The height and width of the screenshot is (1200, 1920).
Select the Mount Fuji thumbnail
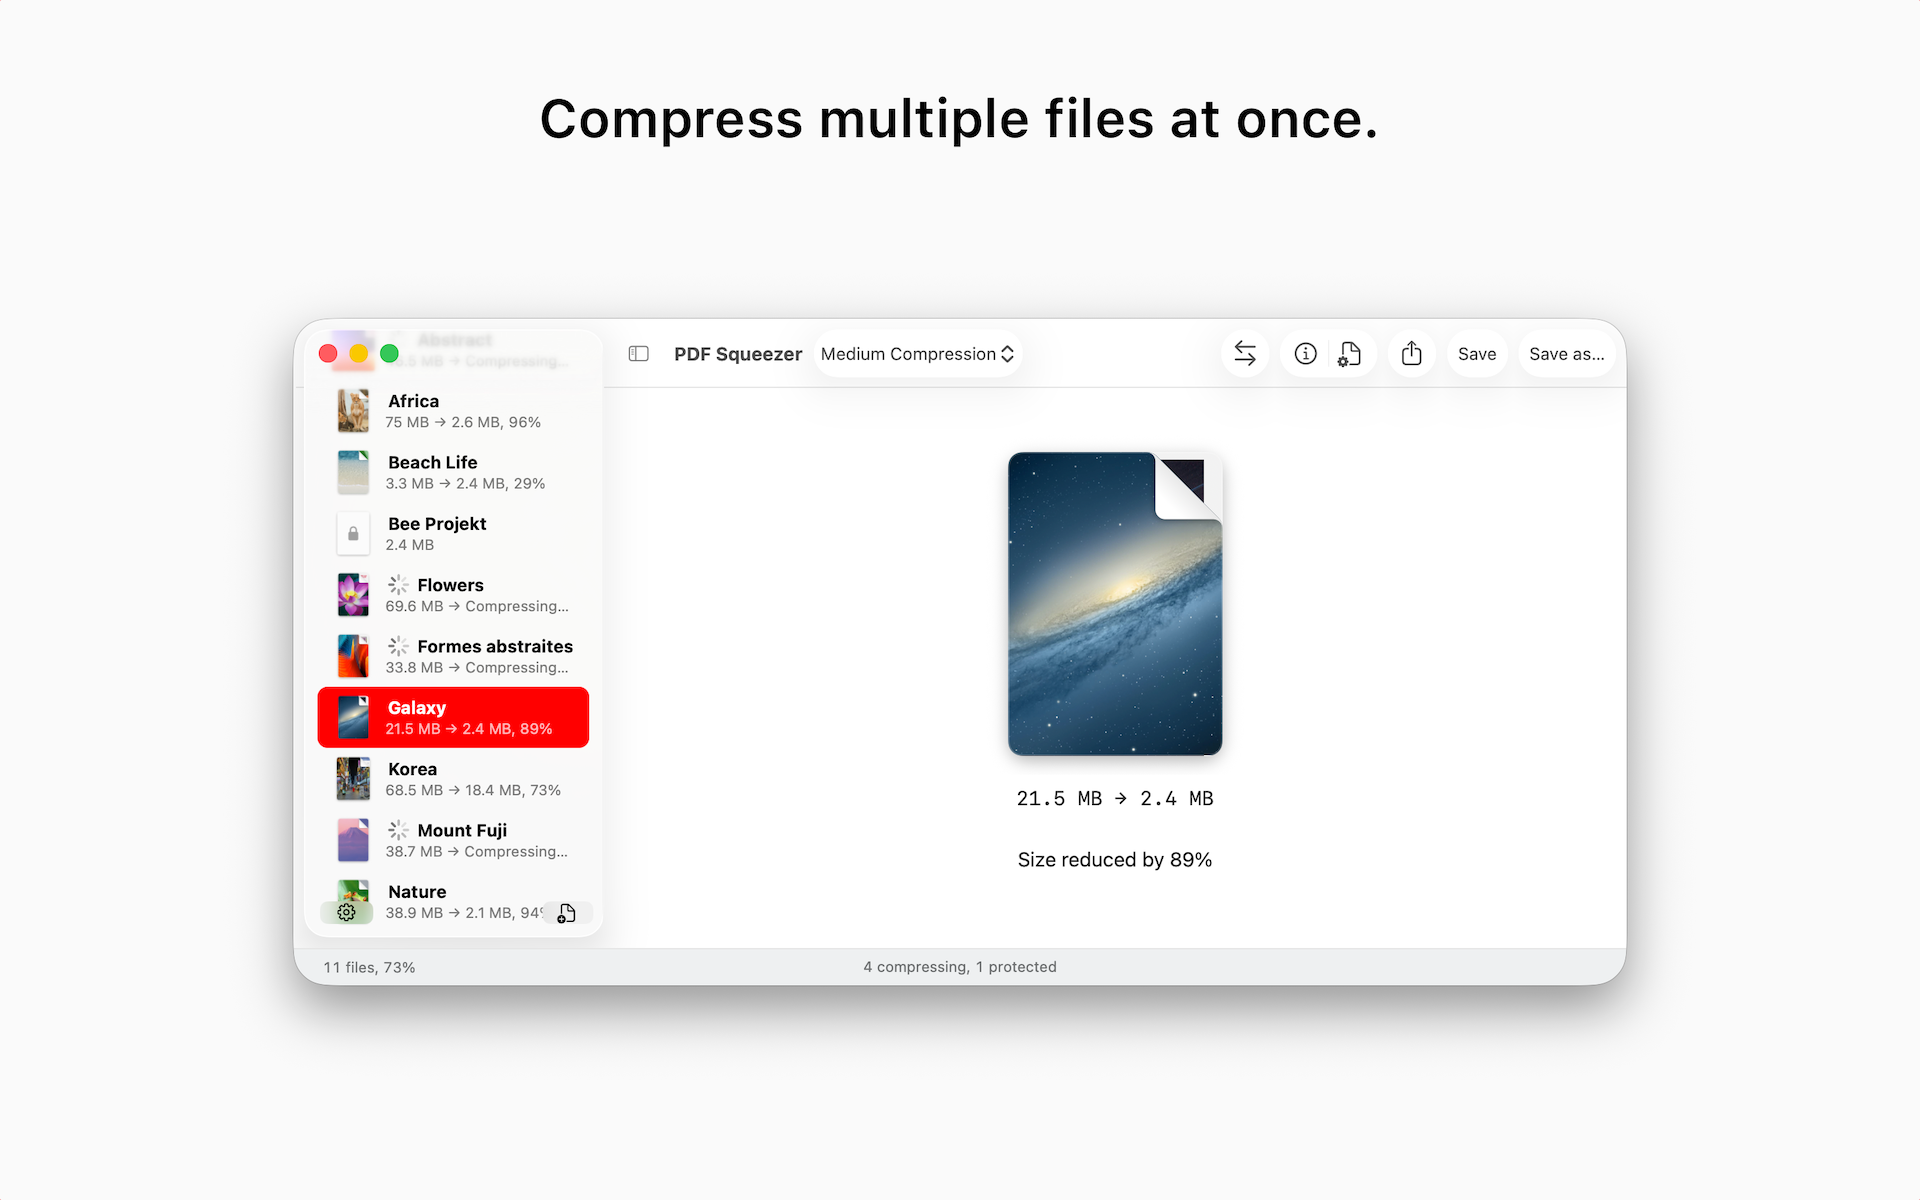[x=353, y=840]
